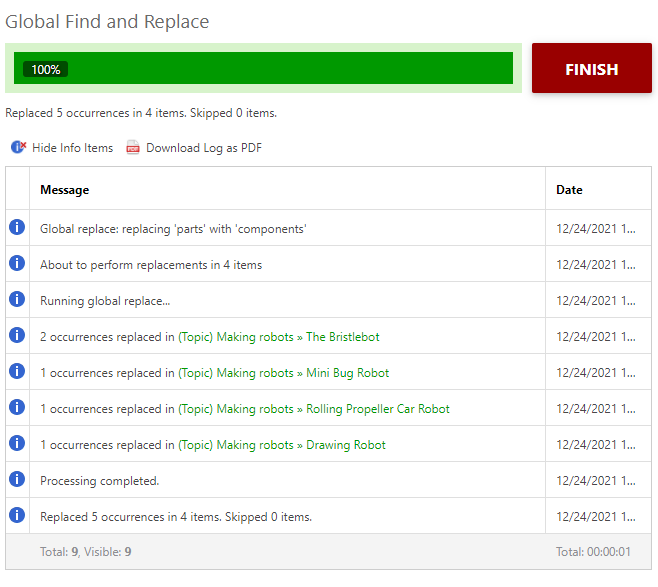This screenshot has width=658, height=587.
Task: Click info icon in last 'Replaced 5 occurrences' row
Action: 17,515
